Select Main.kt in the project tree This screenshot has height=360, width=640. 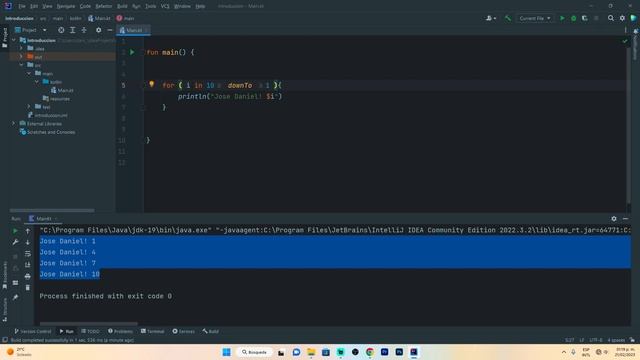[x=62, y=90]
